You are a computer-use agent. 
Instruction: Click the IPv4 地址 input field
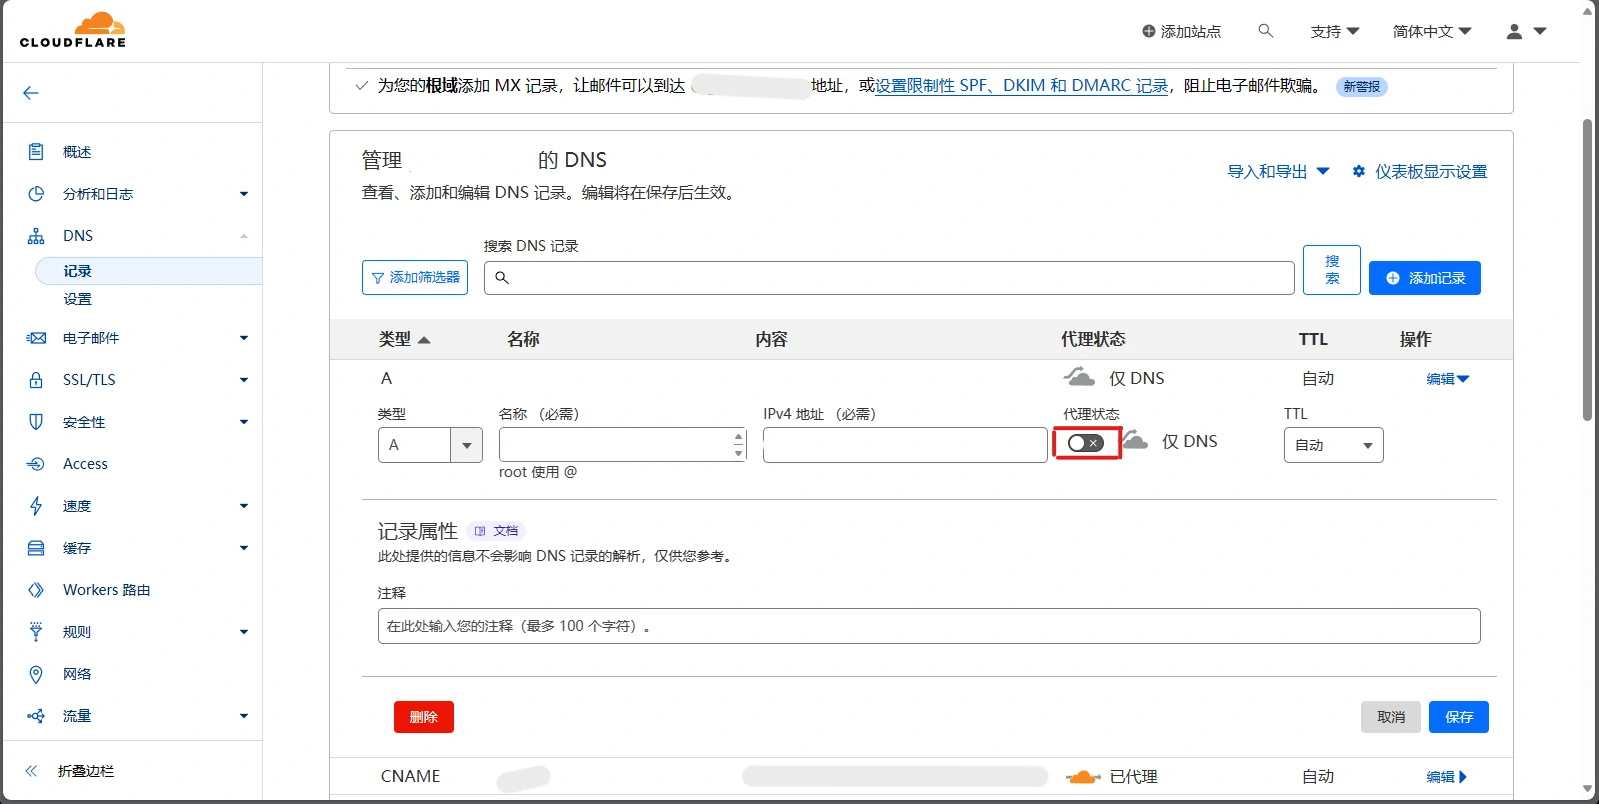coord(905,445)
